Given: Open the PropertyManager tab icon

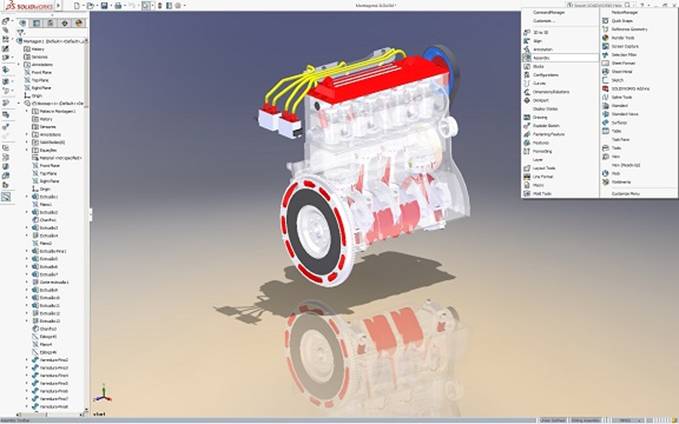Looking at the screenshot, I should tap(38, 21).
